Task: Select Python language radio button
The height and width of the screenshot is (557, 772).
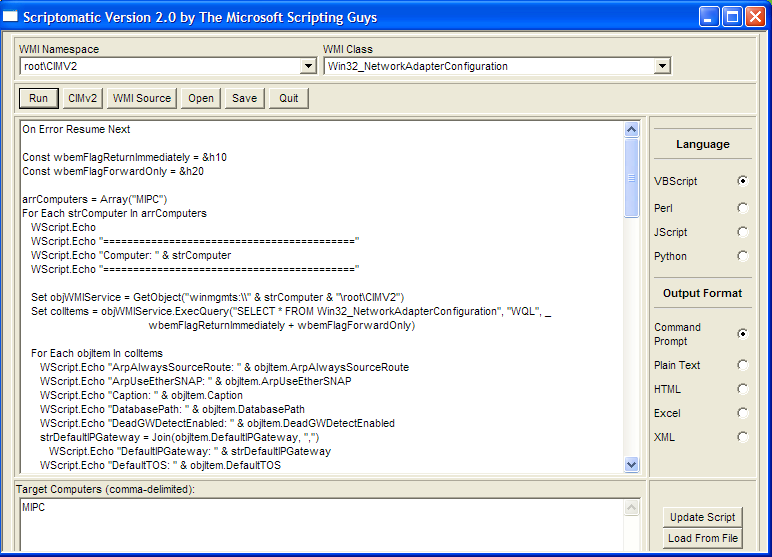Action: [742, 256]
